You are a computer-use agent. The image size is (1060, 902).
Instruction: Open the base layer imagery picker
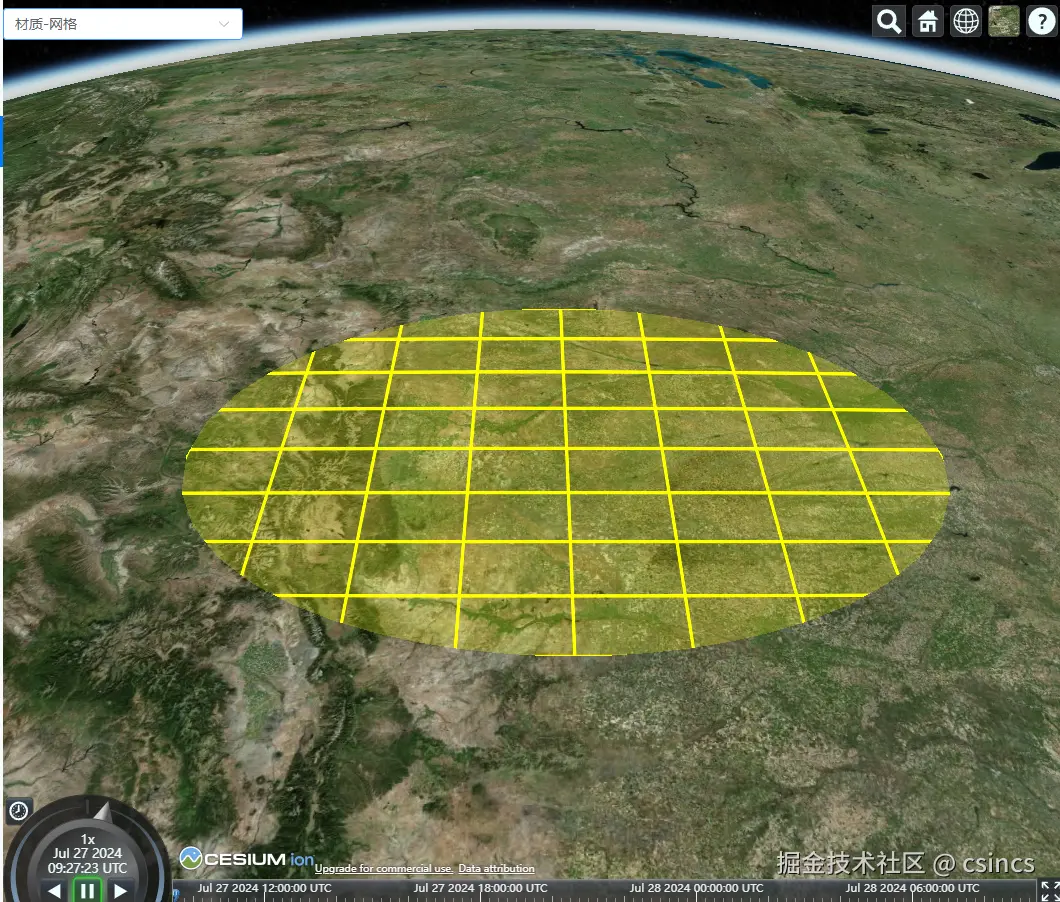tap(1004, 22)
